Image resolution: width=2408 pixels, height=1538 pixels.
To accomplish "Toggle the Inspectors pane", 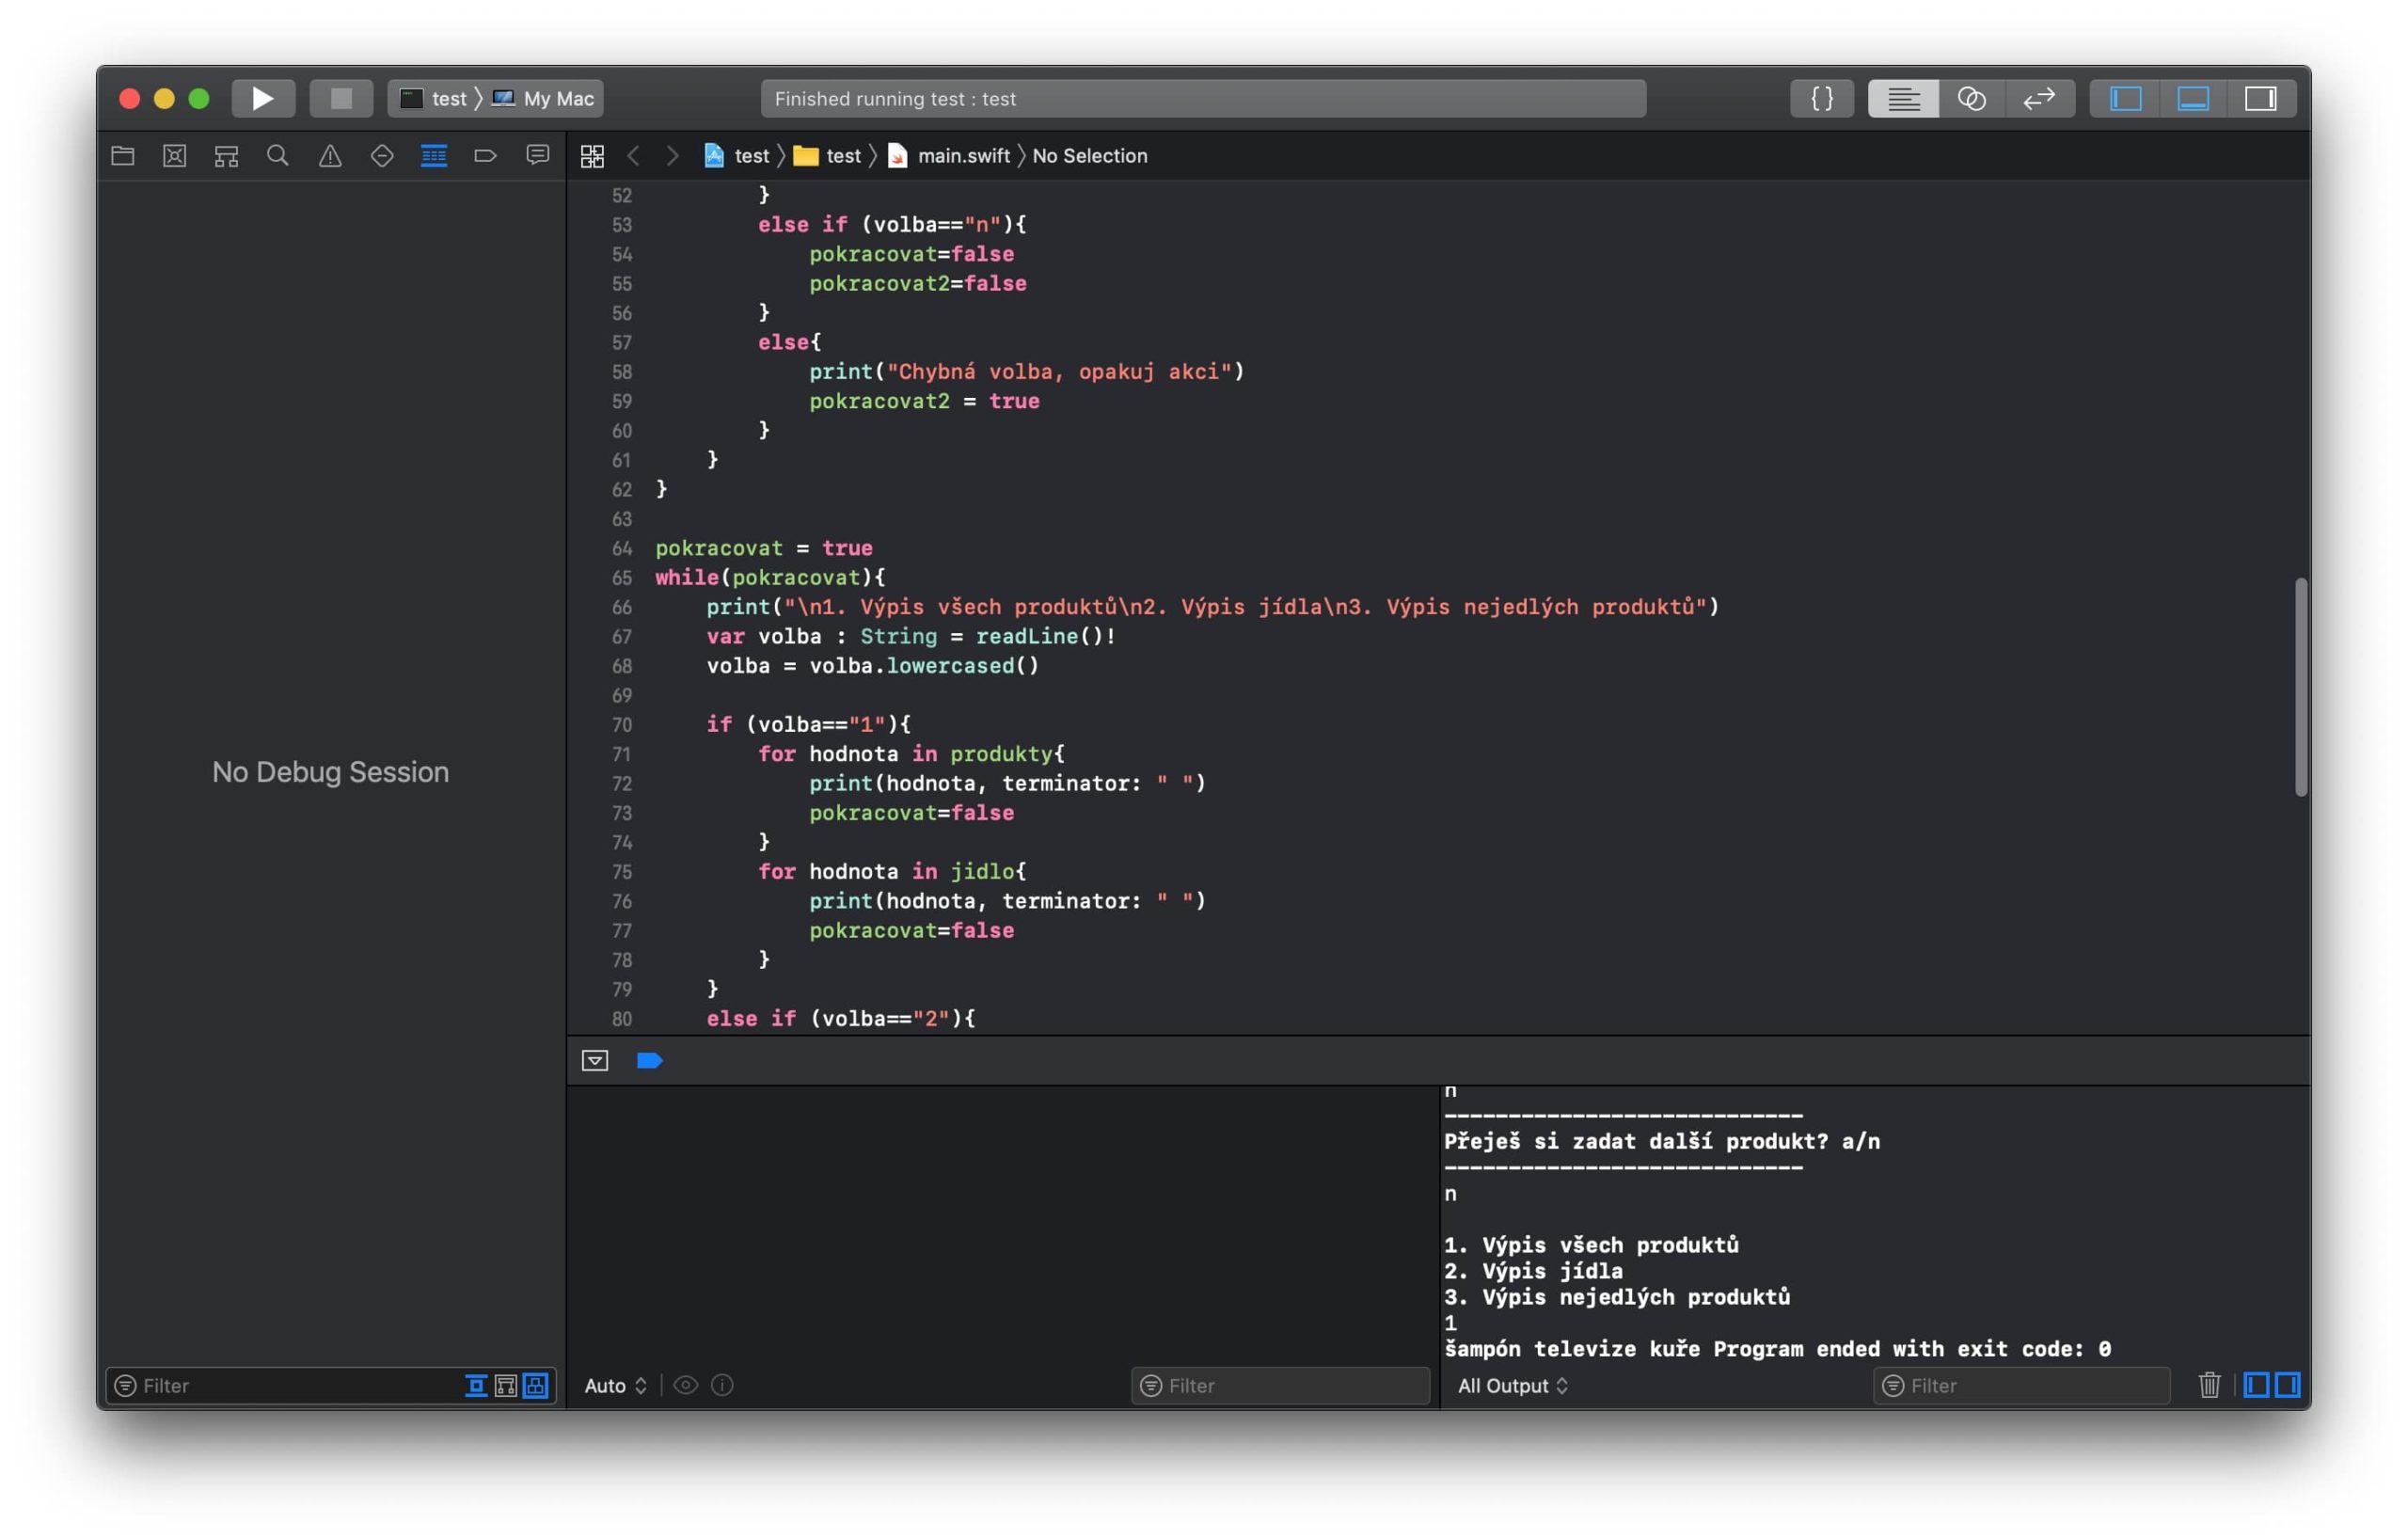I will pos(2260,98).
